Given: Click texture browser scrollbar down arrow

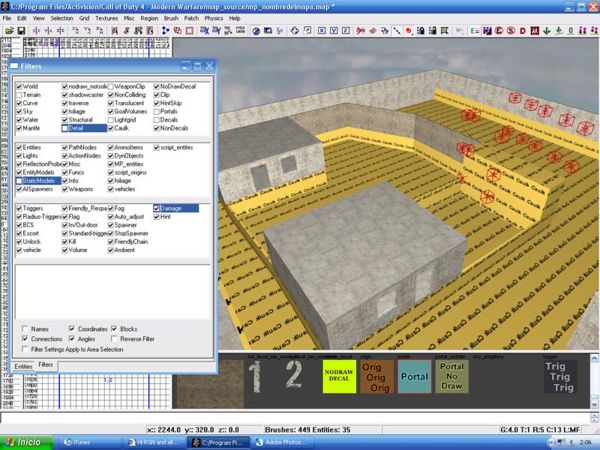Looking at the screenshot, I should (x=594, y=404).
